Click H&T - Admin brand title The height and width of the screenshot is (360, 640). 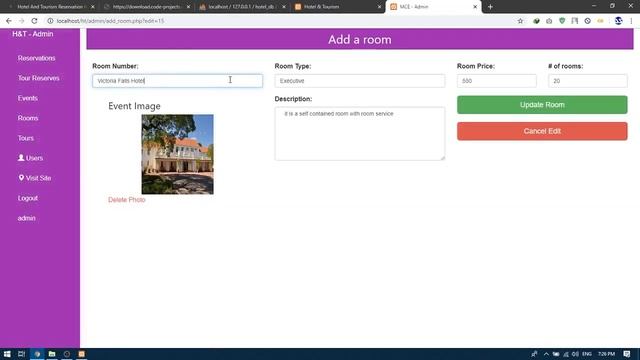point(33,34)
